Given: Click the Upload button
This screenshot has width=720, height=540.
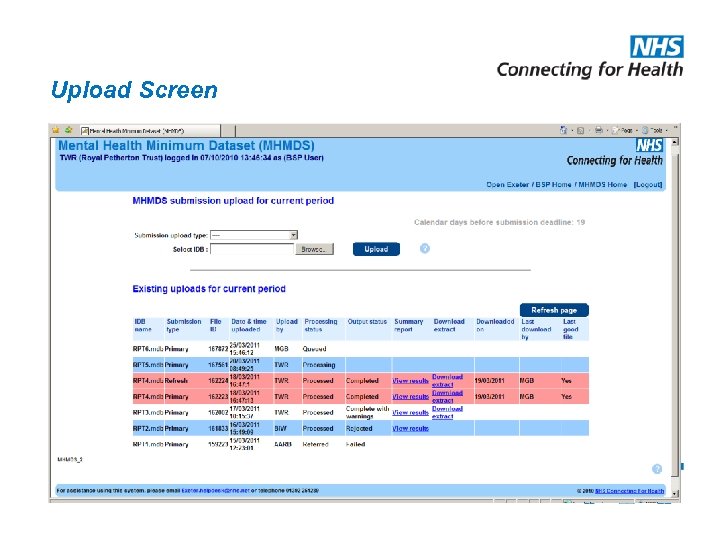Looking at the screenshot, I should (x=376, y=249).
